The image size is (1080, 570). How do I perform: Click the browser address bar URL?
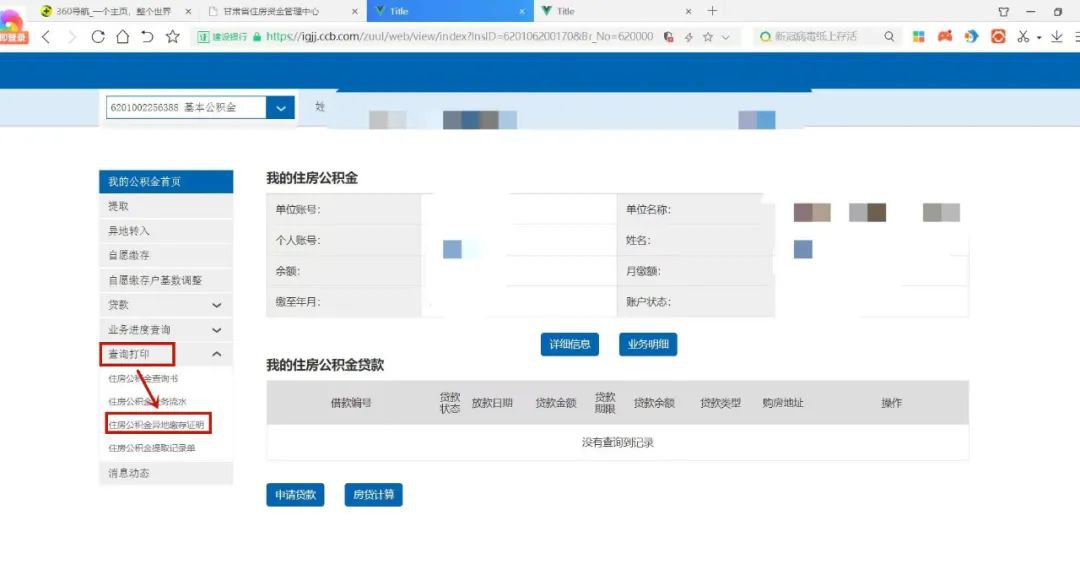pyautogui.click(x=458, y=37)
